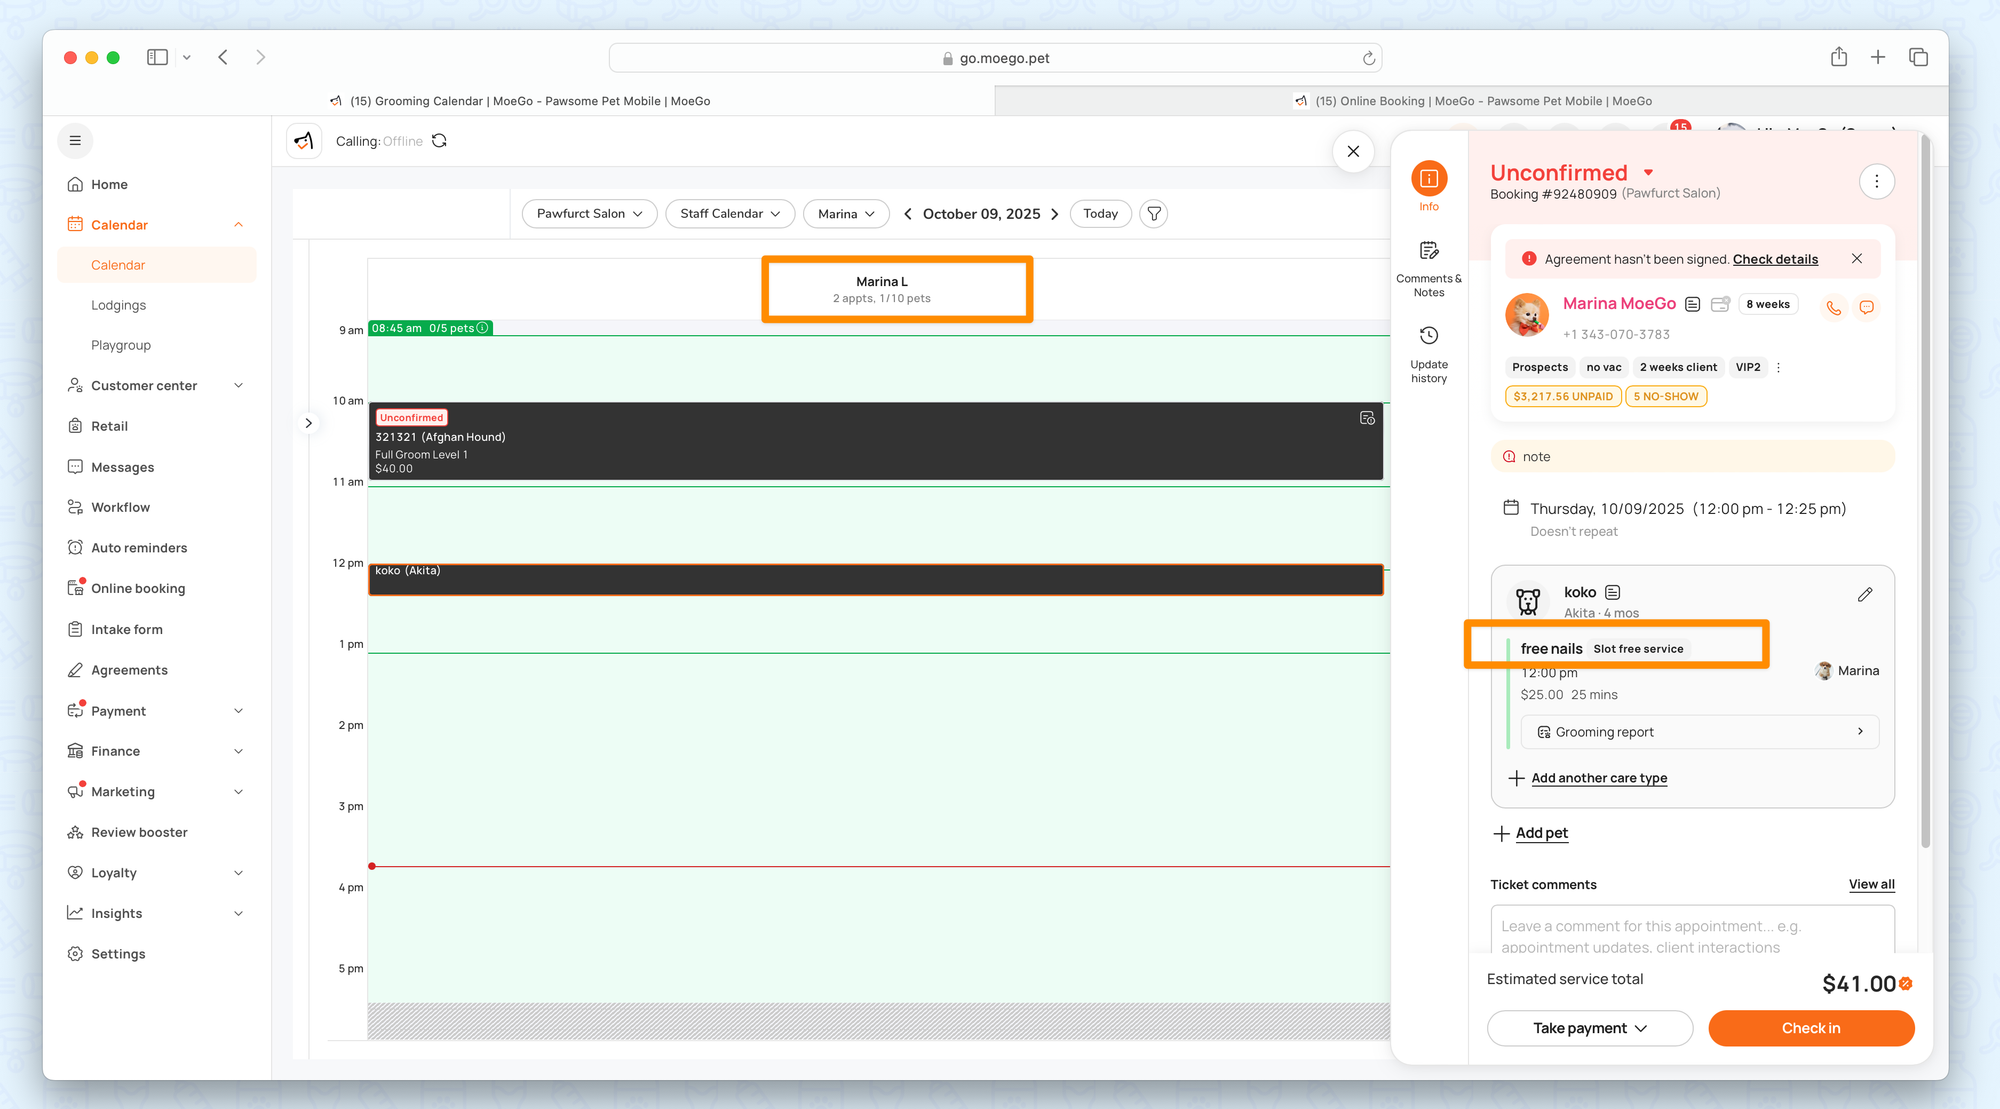Open the Update history icon

[1428, 336]
